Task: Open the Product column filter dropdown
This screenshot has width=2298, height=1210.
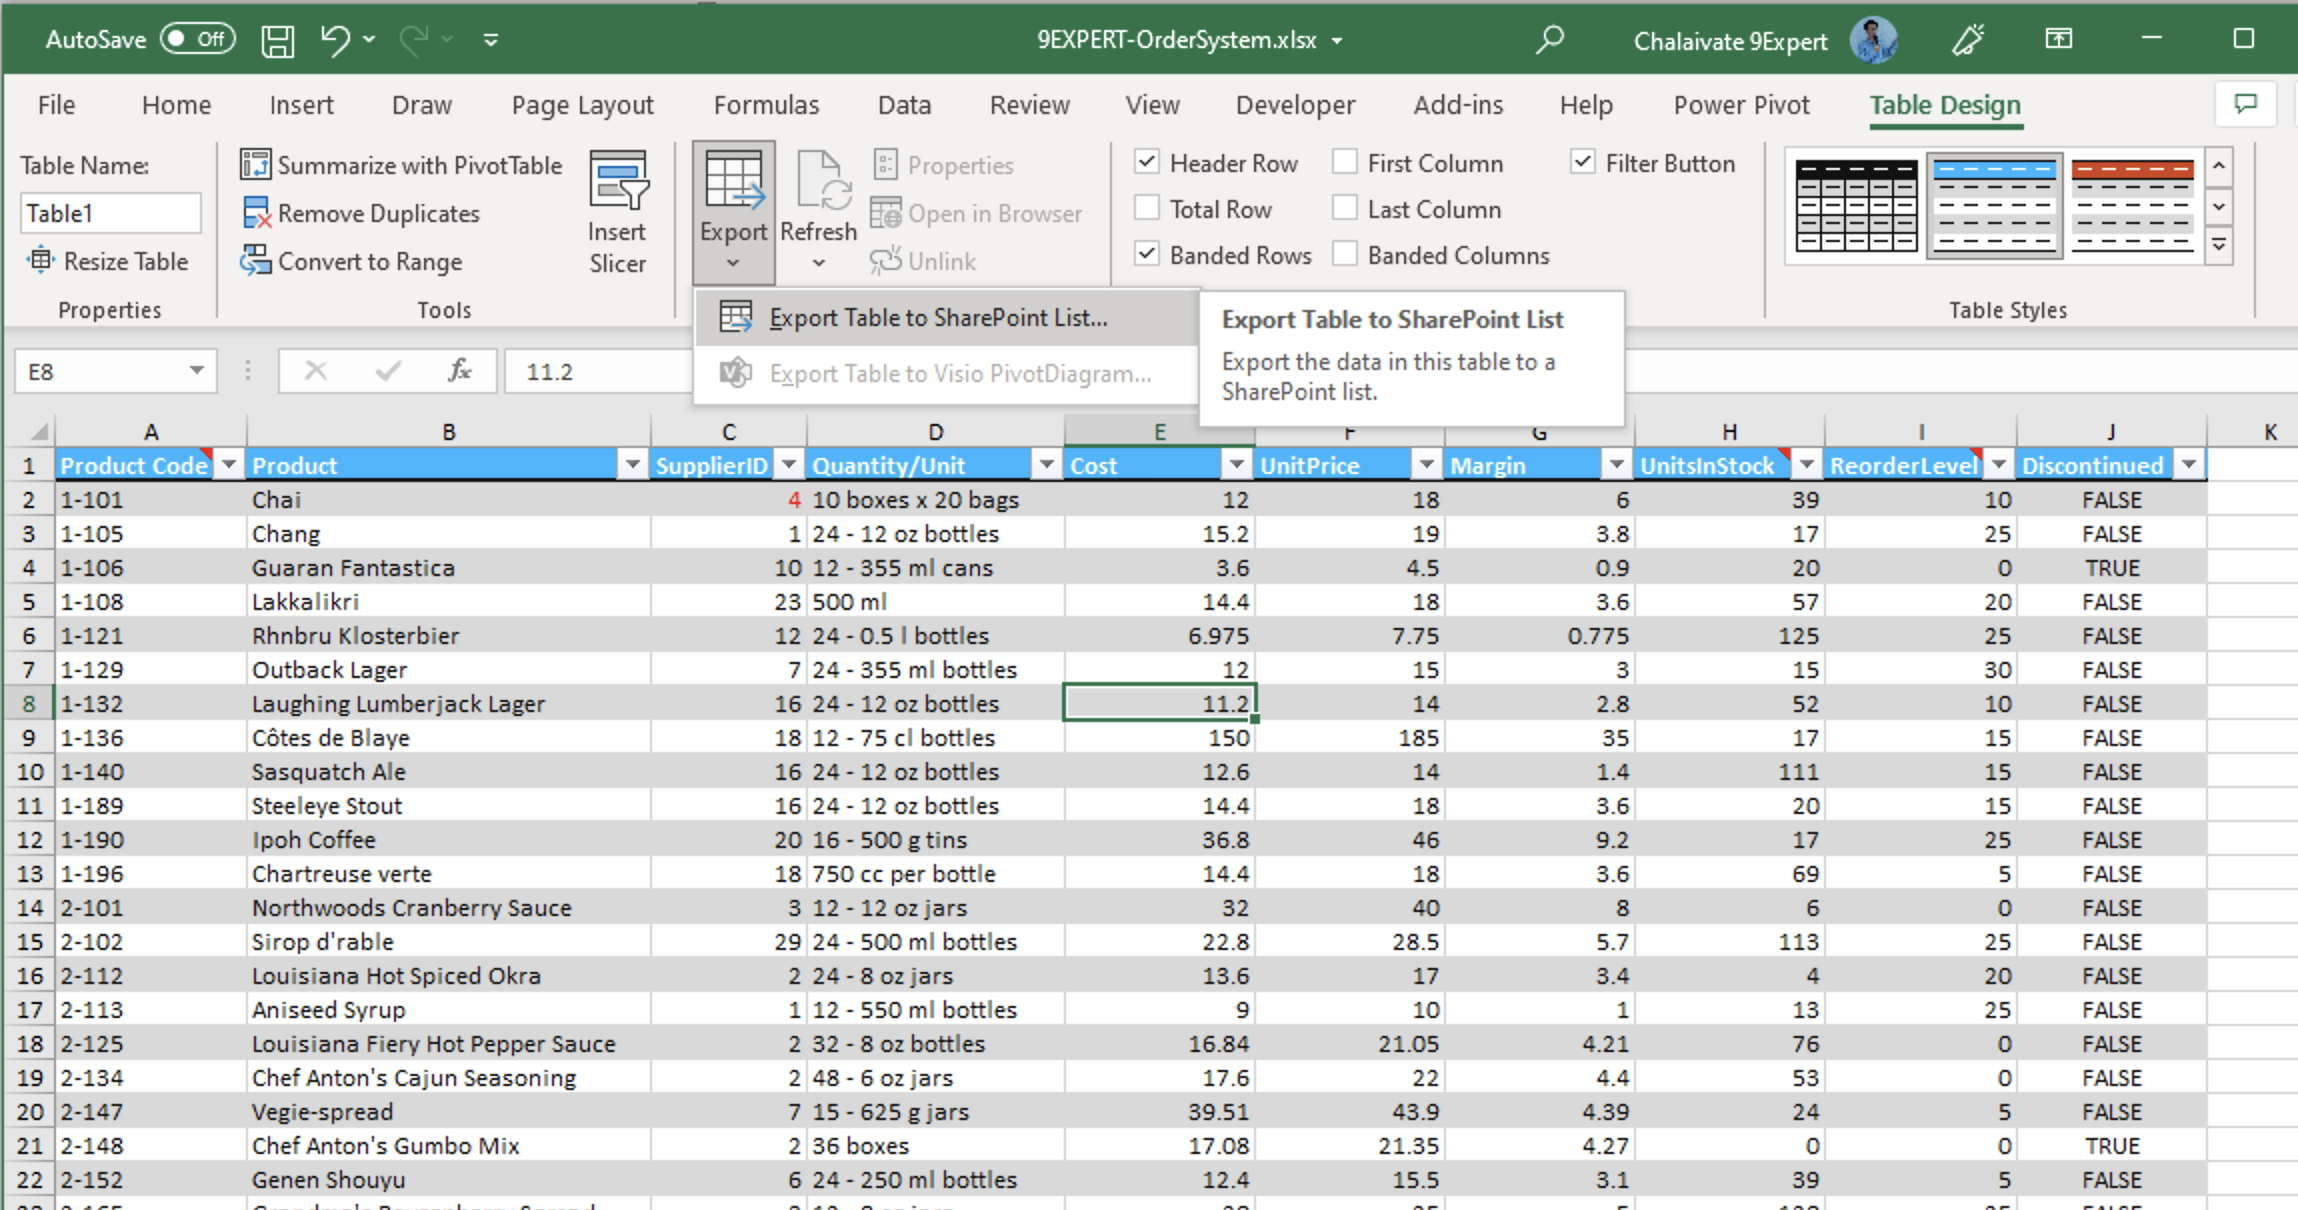Action: (633, 464)
